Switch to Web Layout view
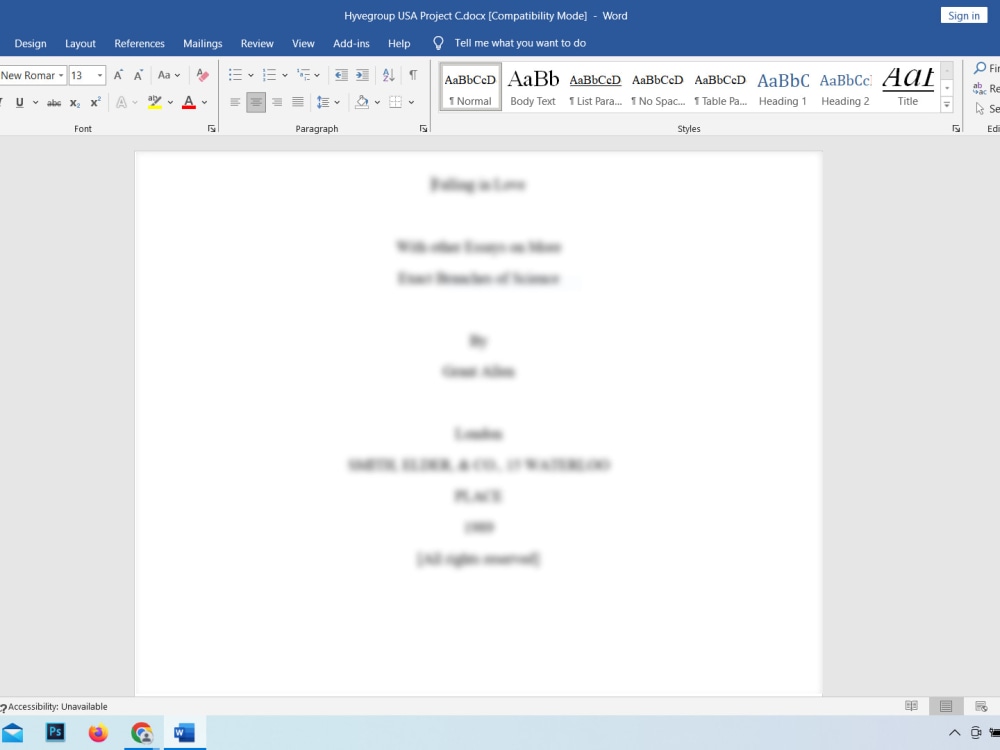1000x750 pixels. point(981,706)
